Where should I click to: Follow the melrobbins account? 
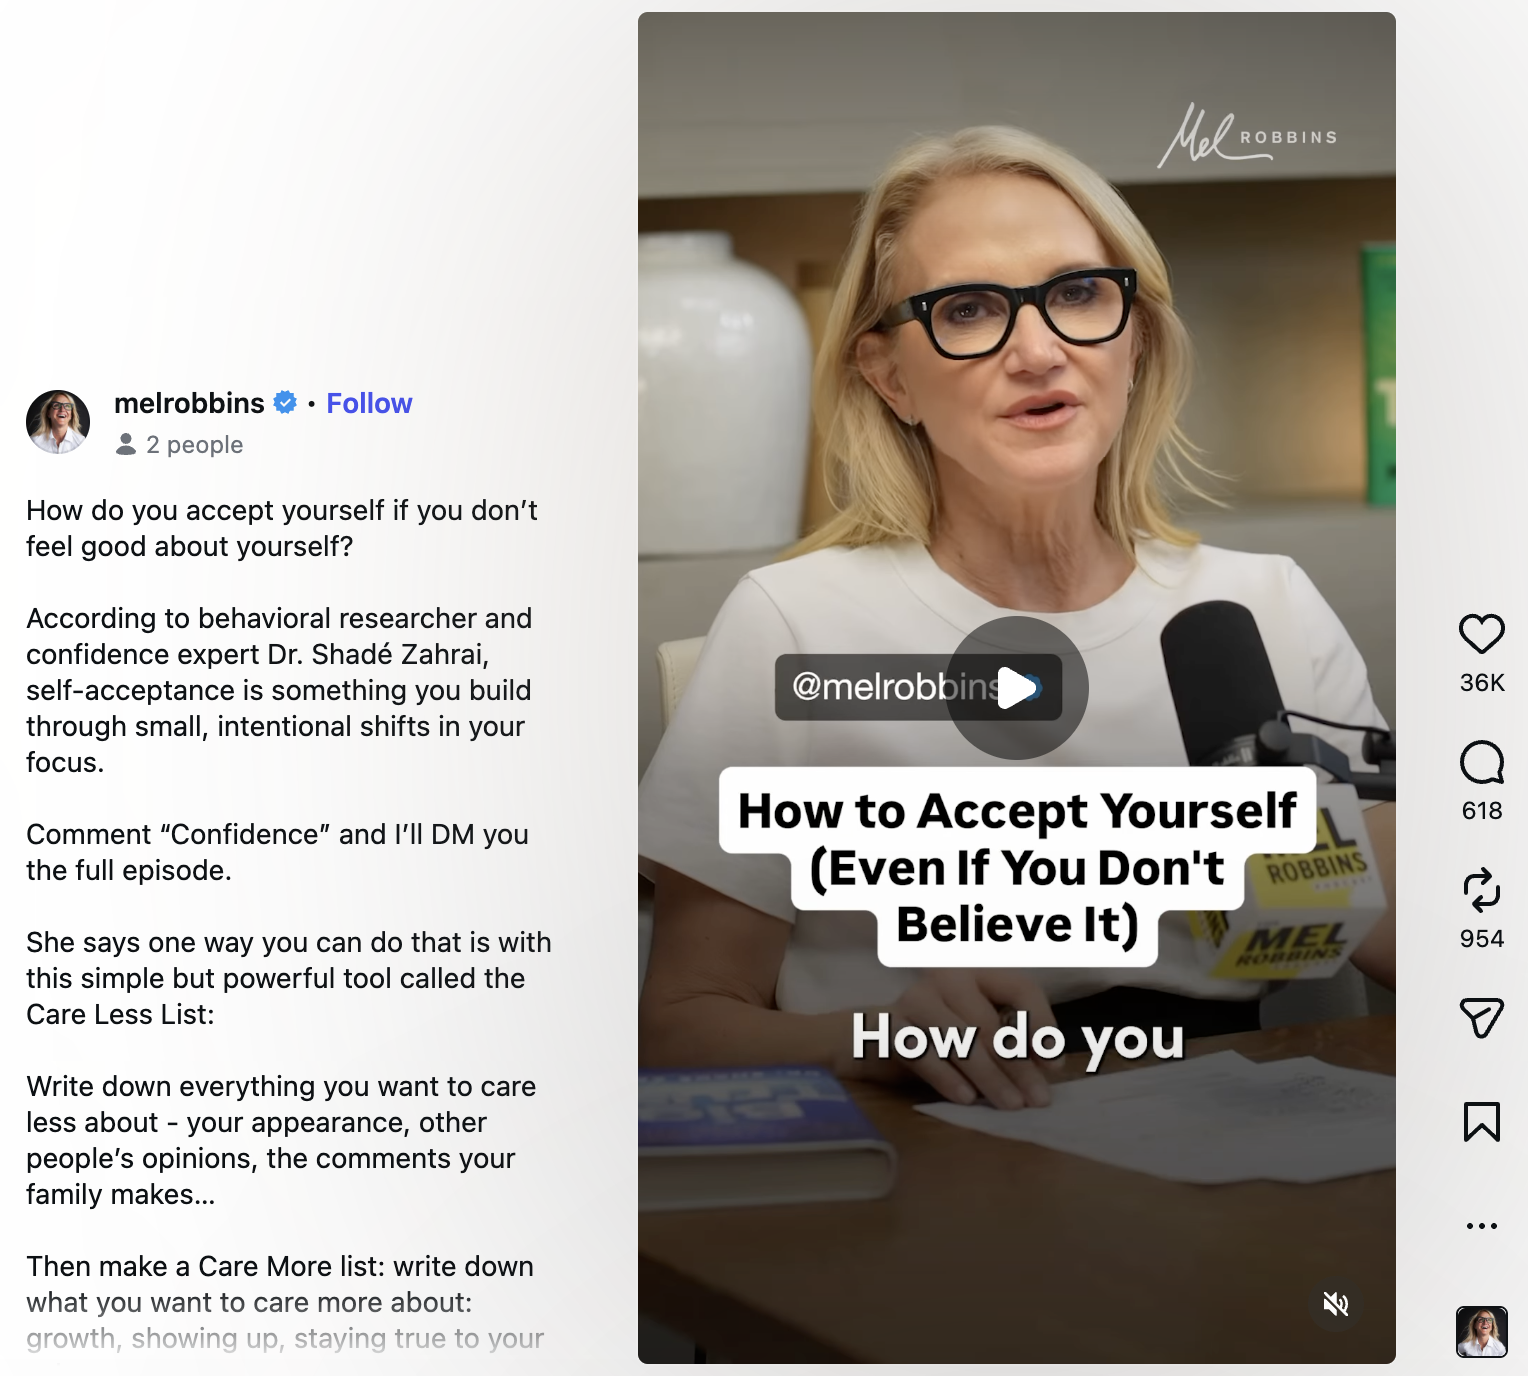click(369, 403)
